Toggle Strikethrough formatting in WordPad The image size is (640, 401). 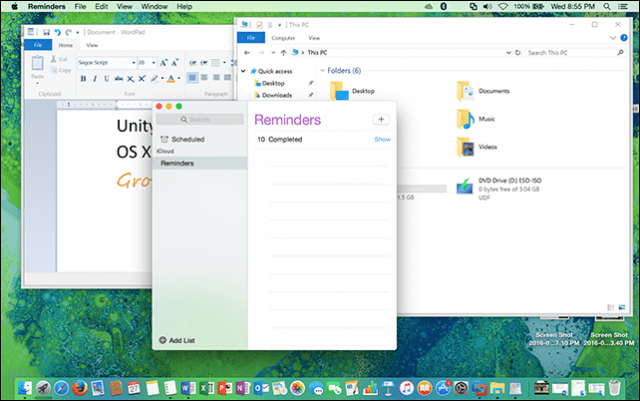118,78
